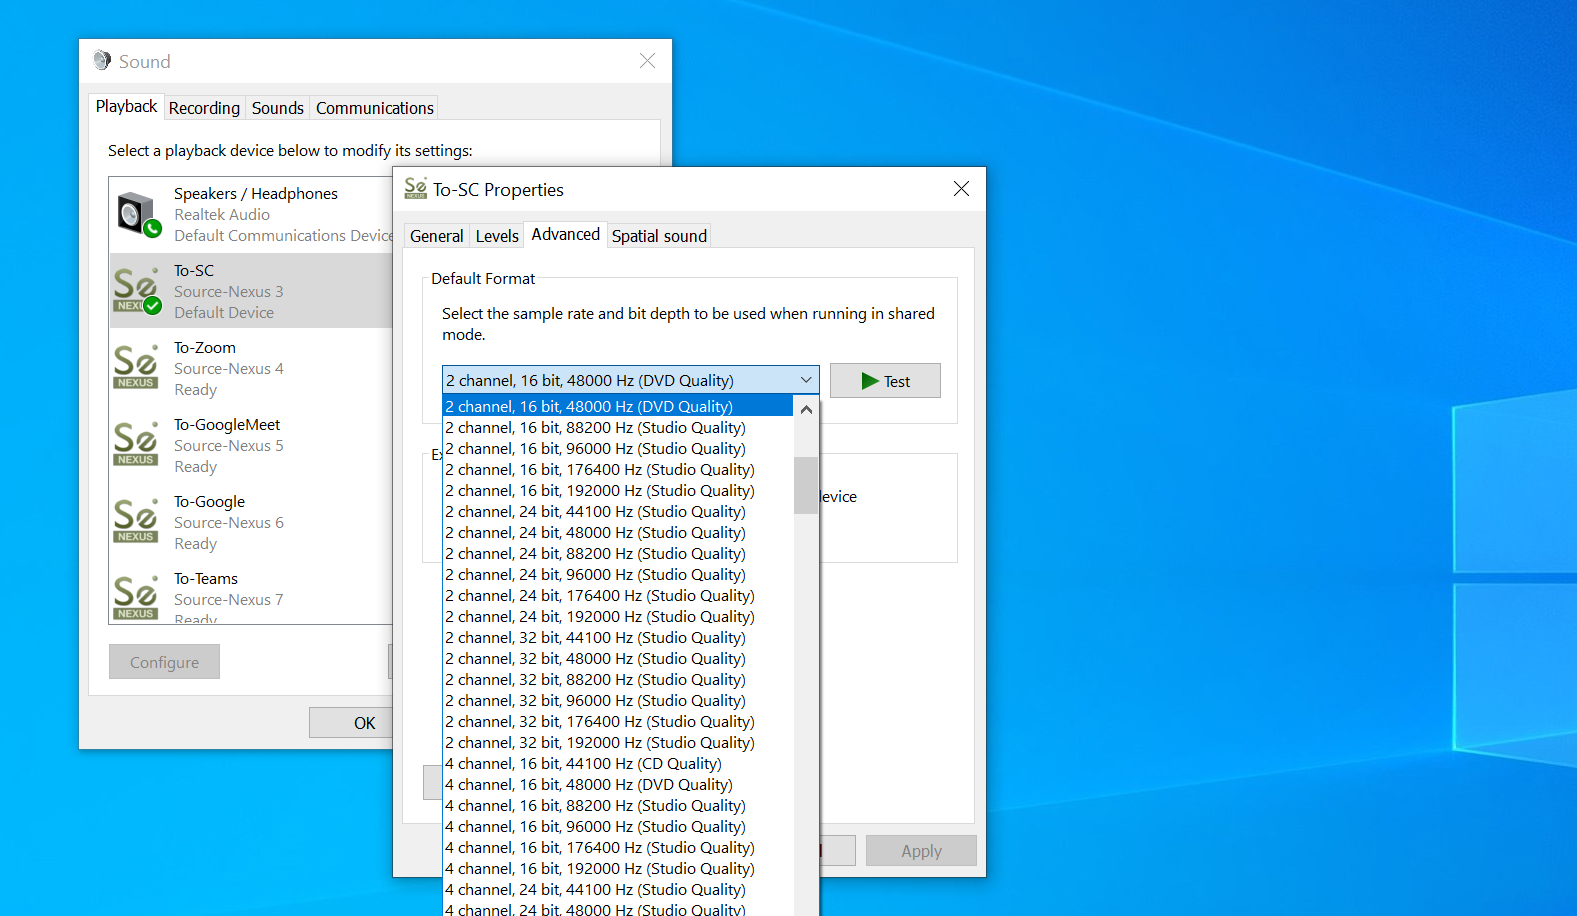Screen dimensions: 1577x916
Task: Select the Speakers / Headphones device icon
Action: (138, 214)
